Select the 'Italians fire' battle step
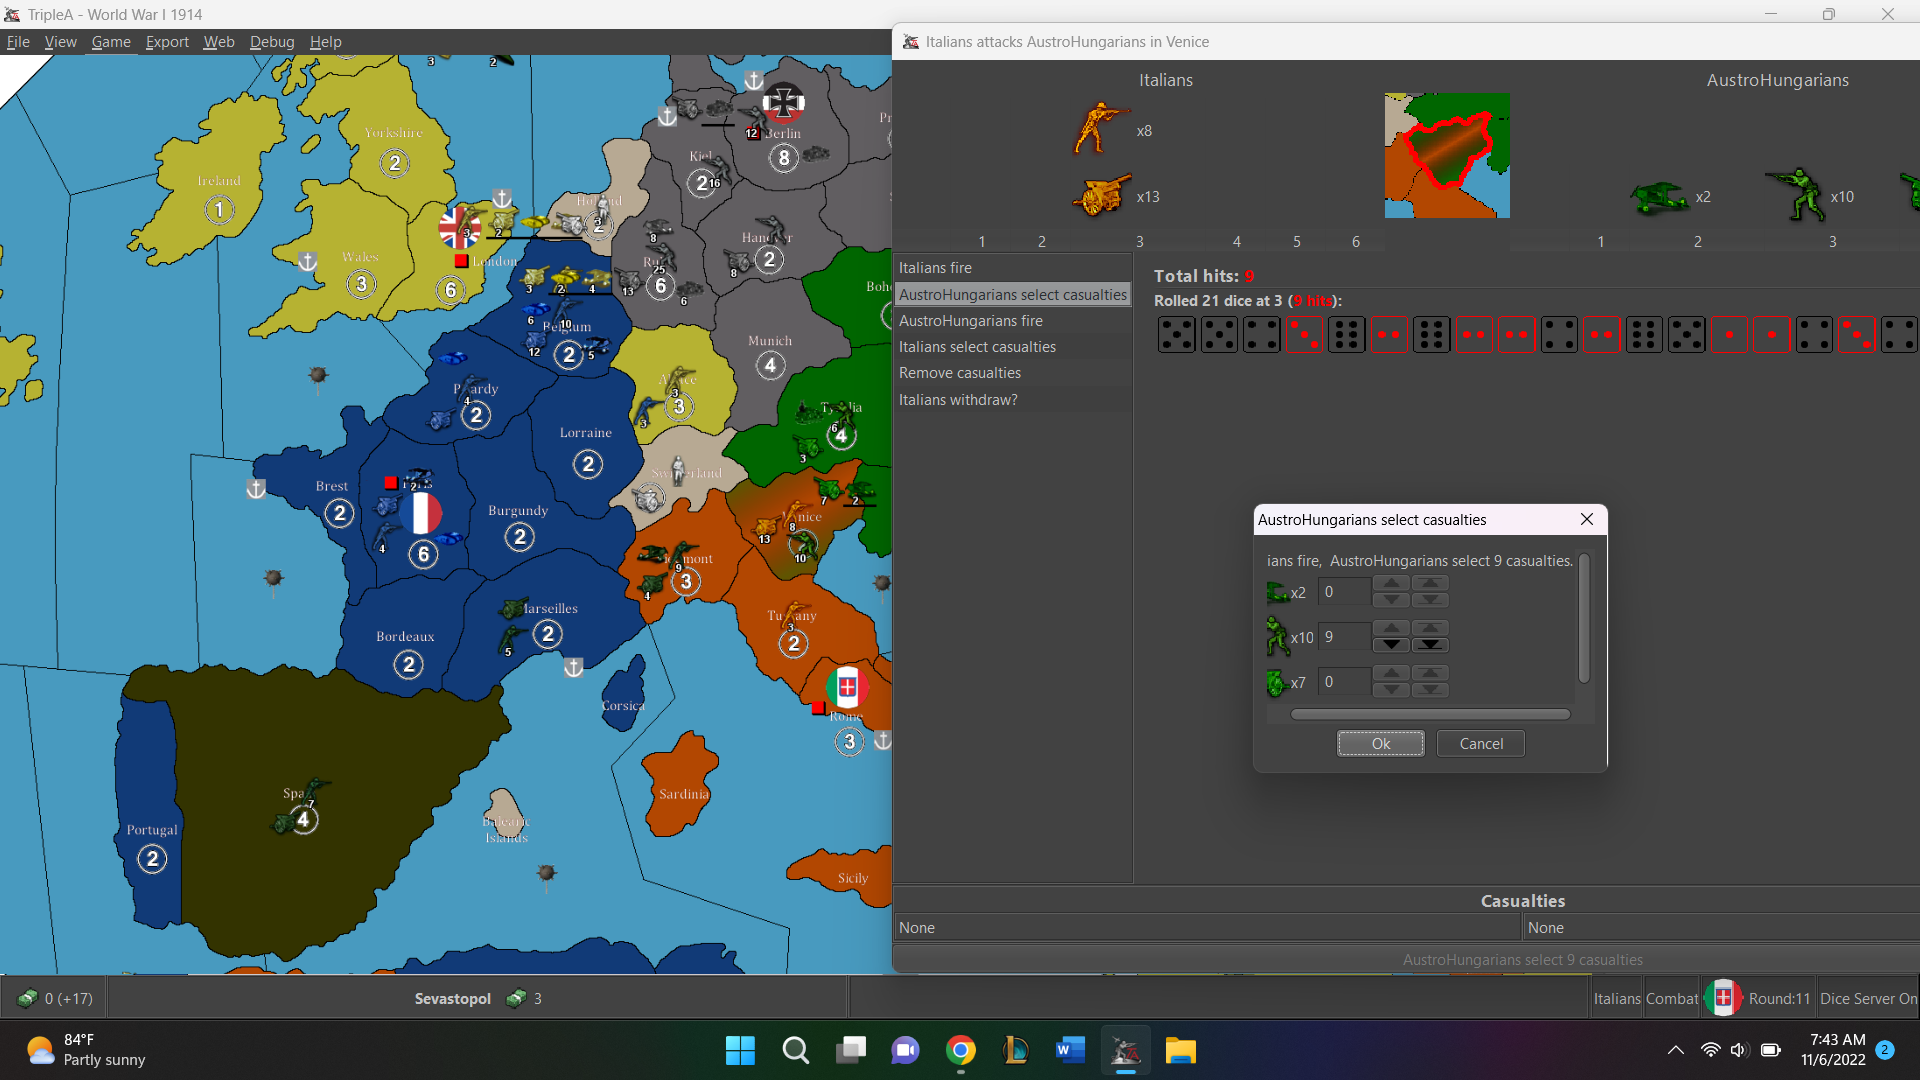The width and height of the screenshot is (1920, 1080). (1012, 268)
